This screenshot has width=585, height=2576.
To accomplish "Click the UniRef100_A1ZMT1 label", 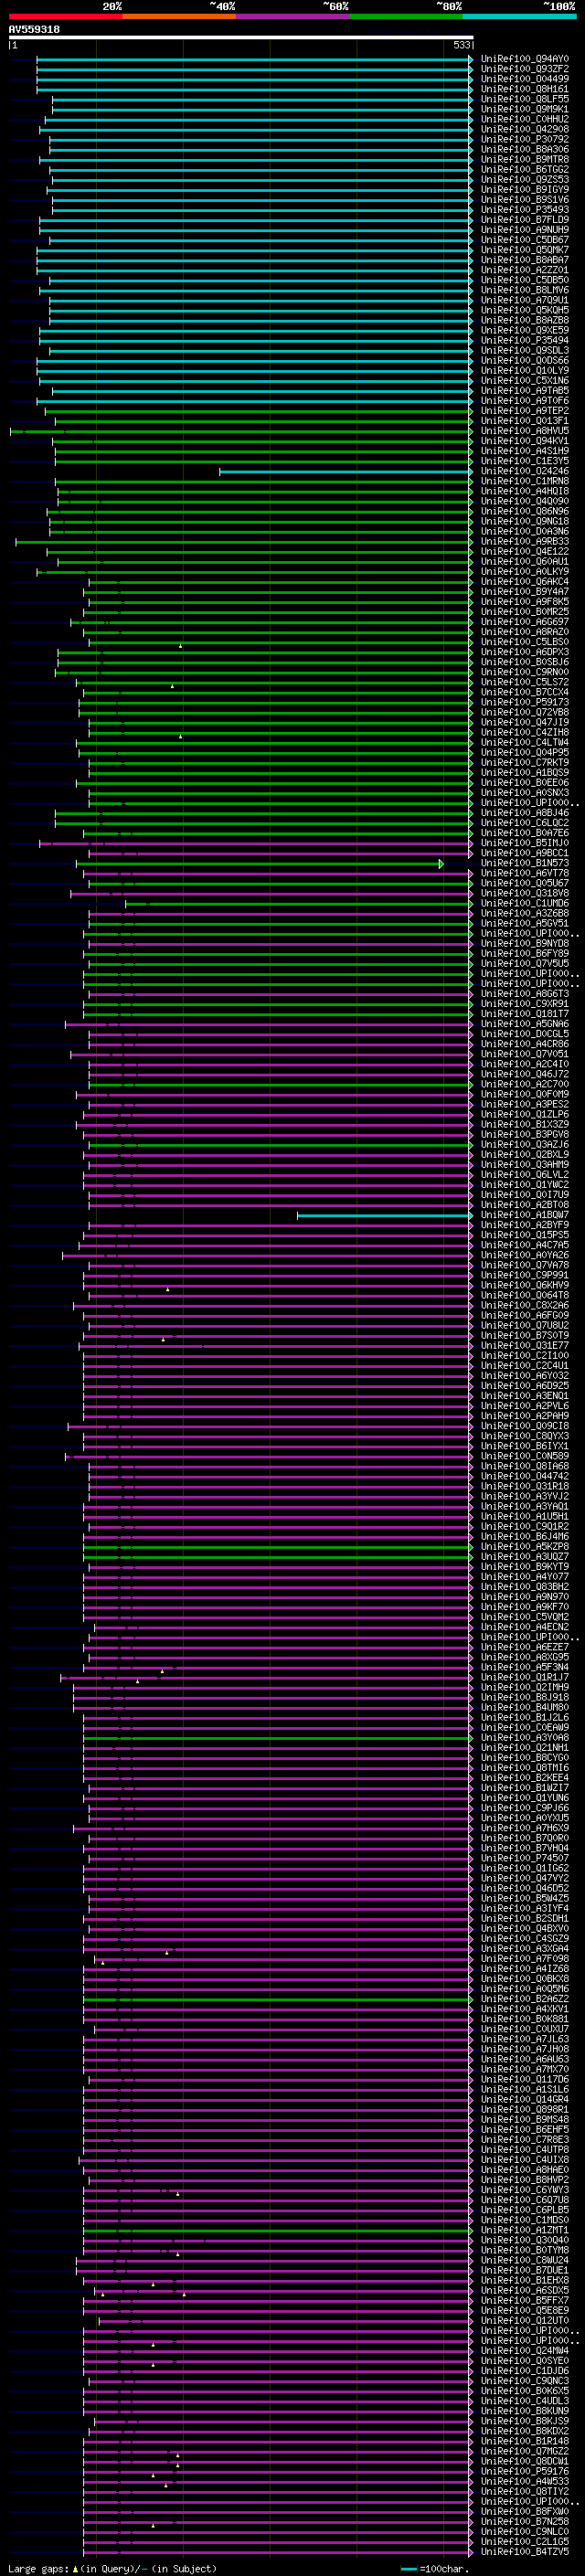I will pos(525,2230).
